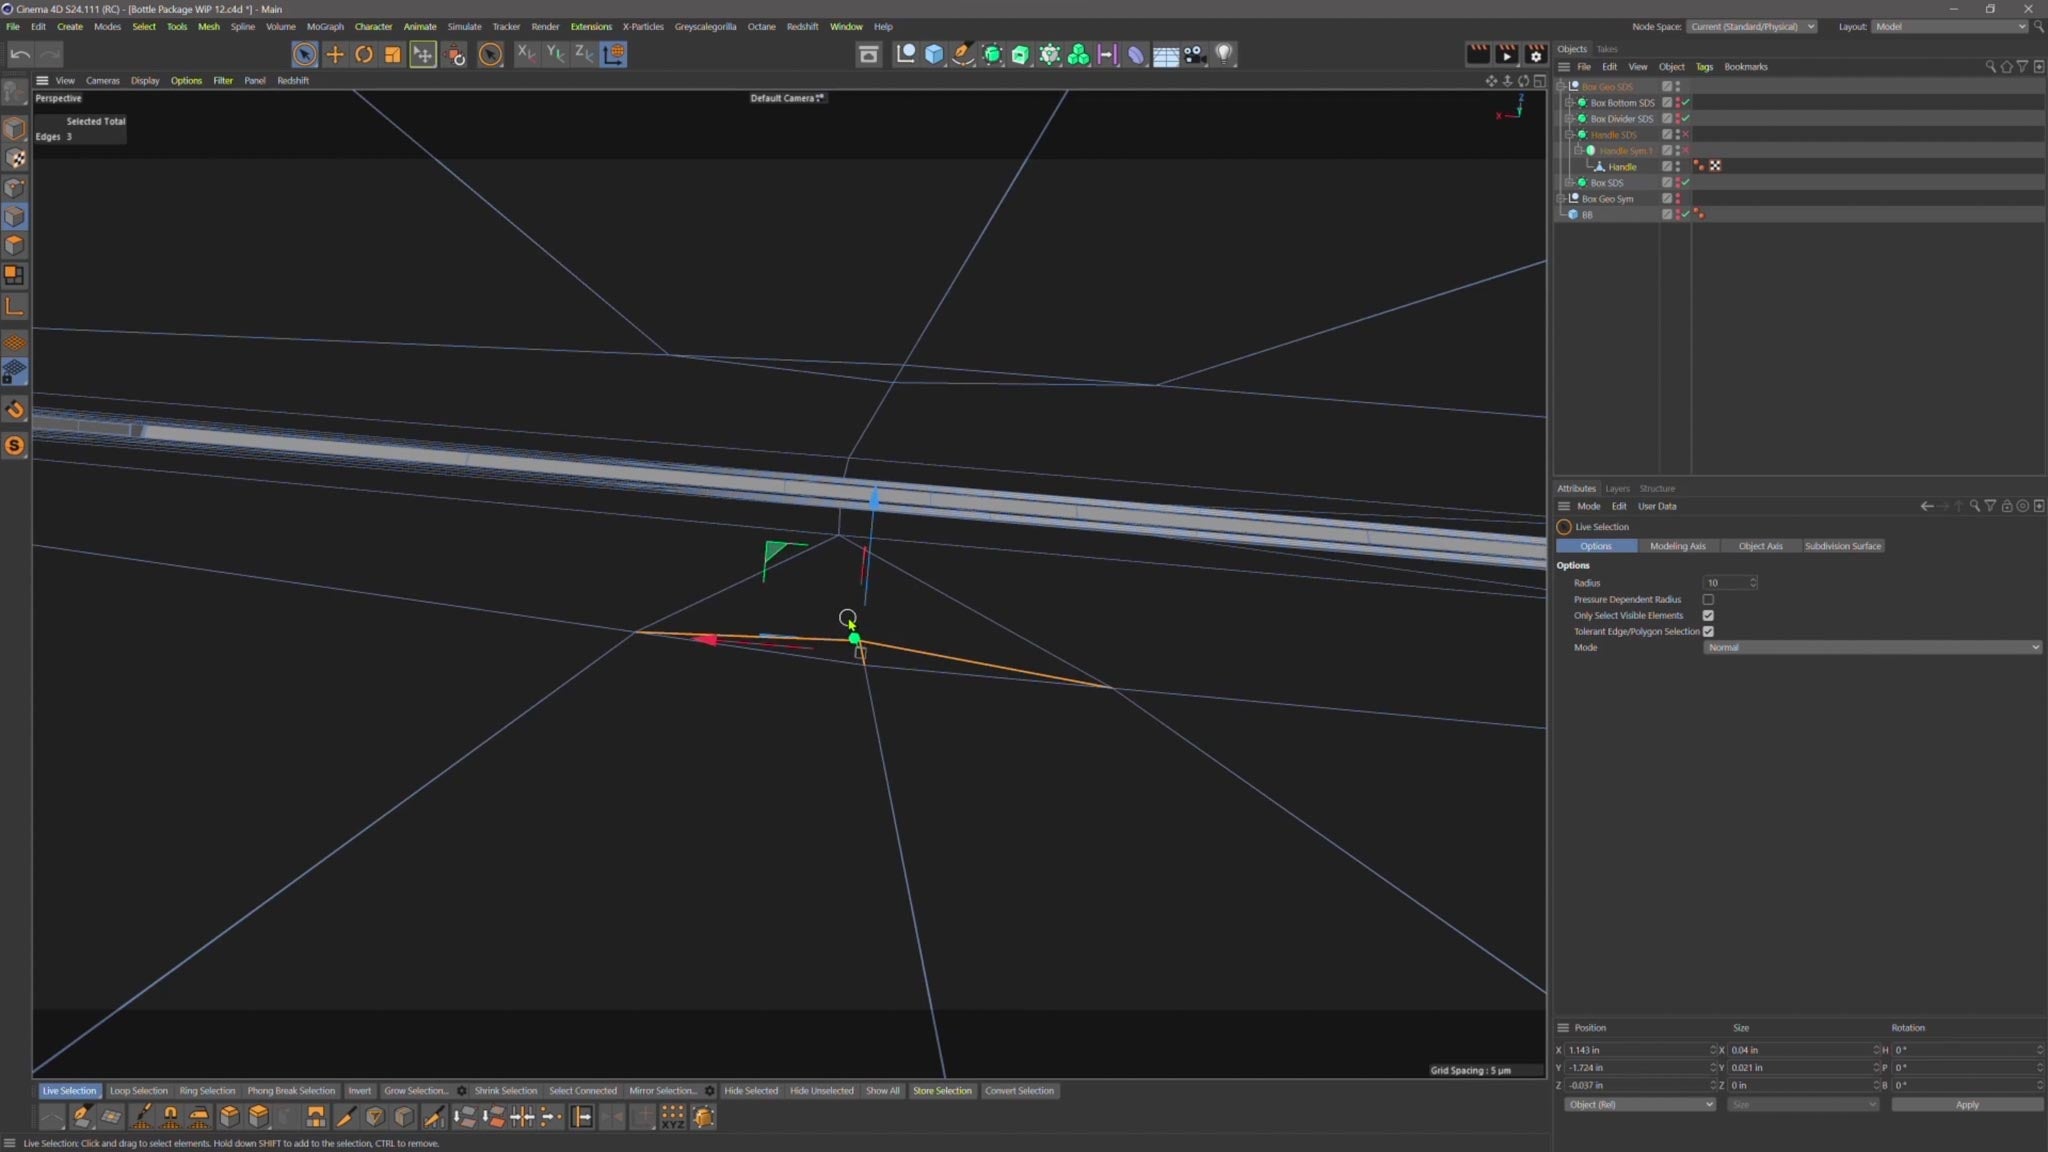Toggle the green enable check on Box SDS
The height and width of the screenshot is (1152, 2048).
coord(1686,183)
